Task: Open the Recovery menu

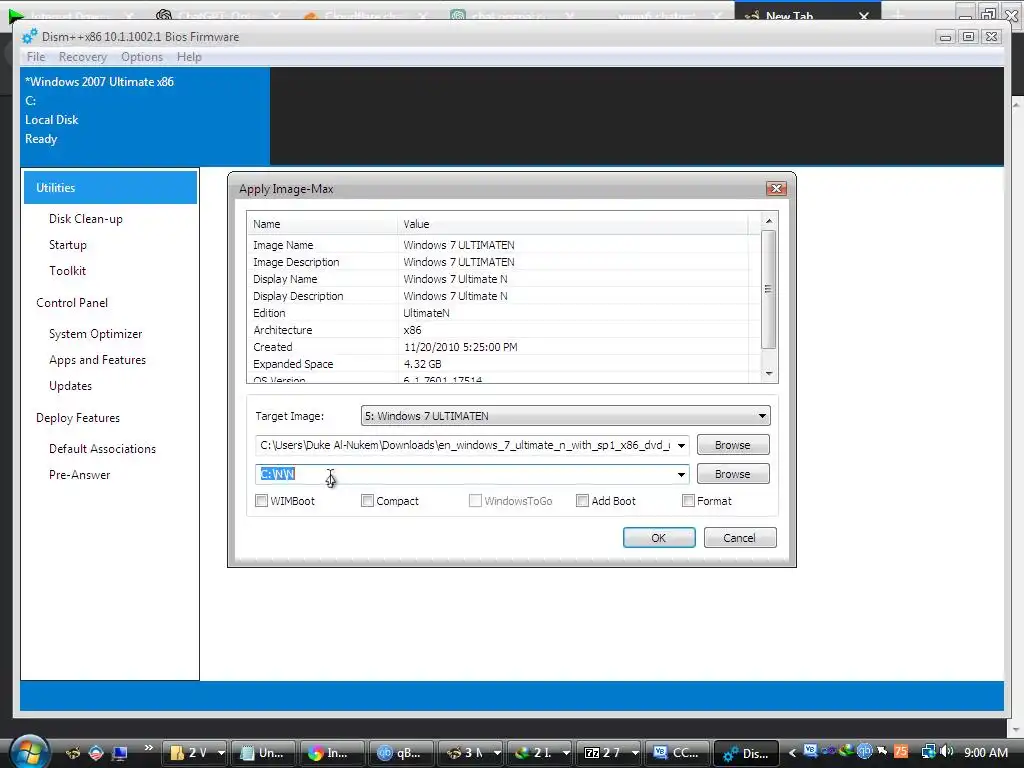Action: point(83,57)
